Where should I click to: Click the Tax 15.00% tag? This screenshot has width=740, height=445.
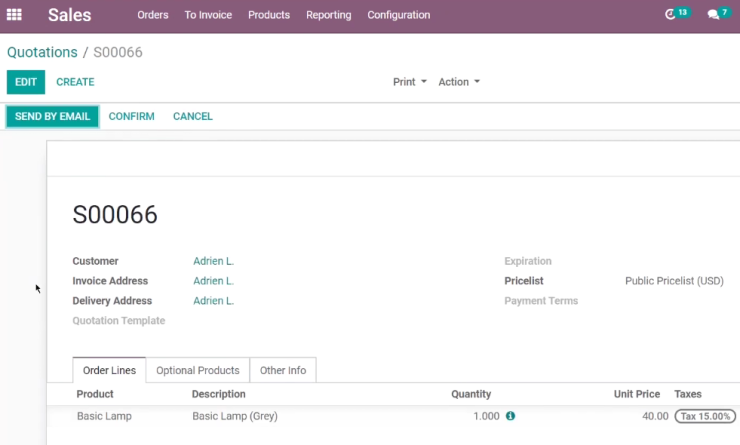click(705, 416)
